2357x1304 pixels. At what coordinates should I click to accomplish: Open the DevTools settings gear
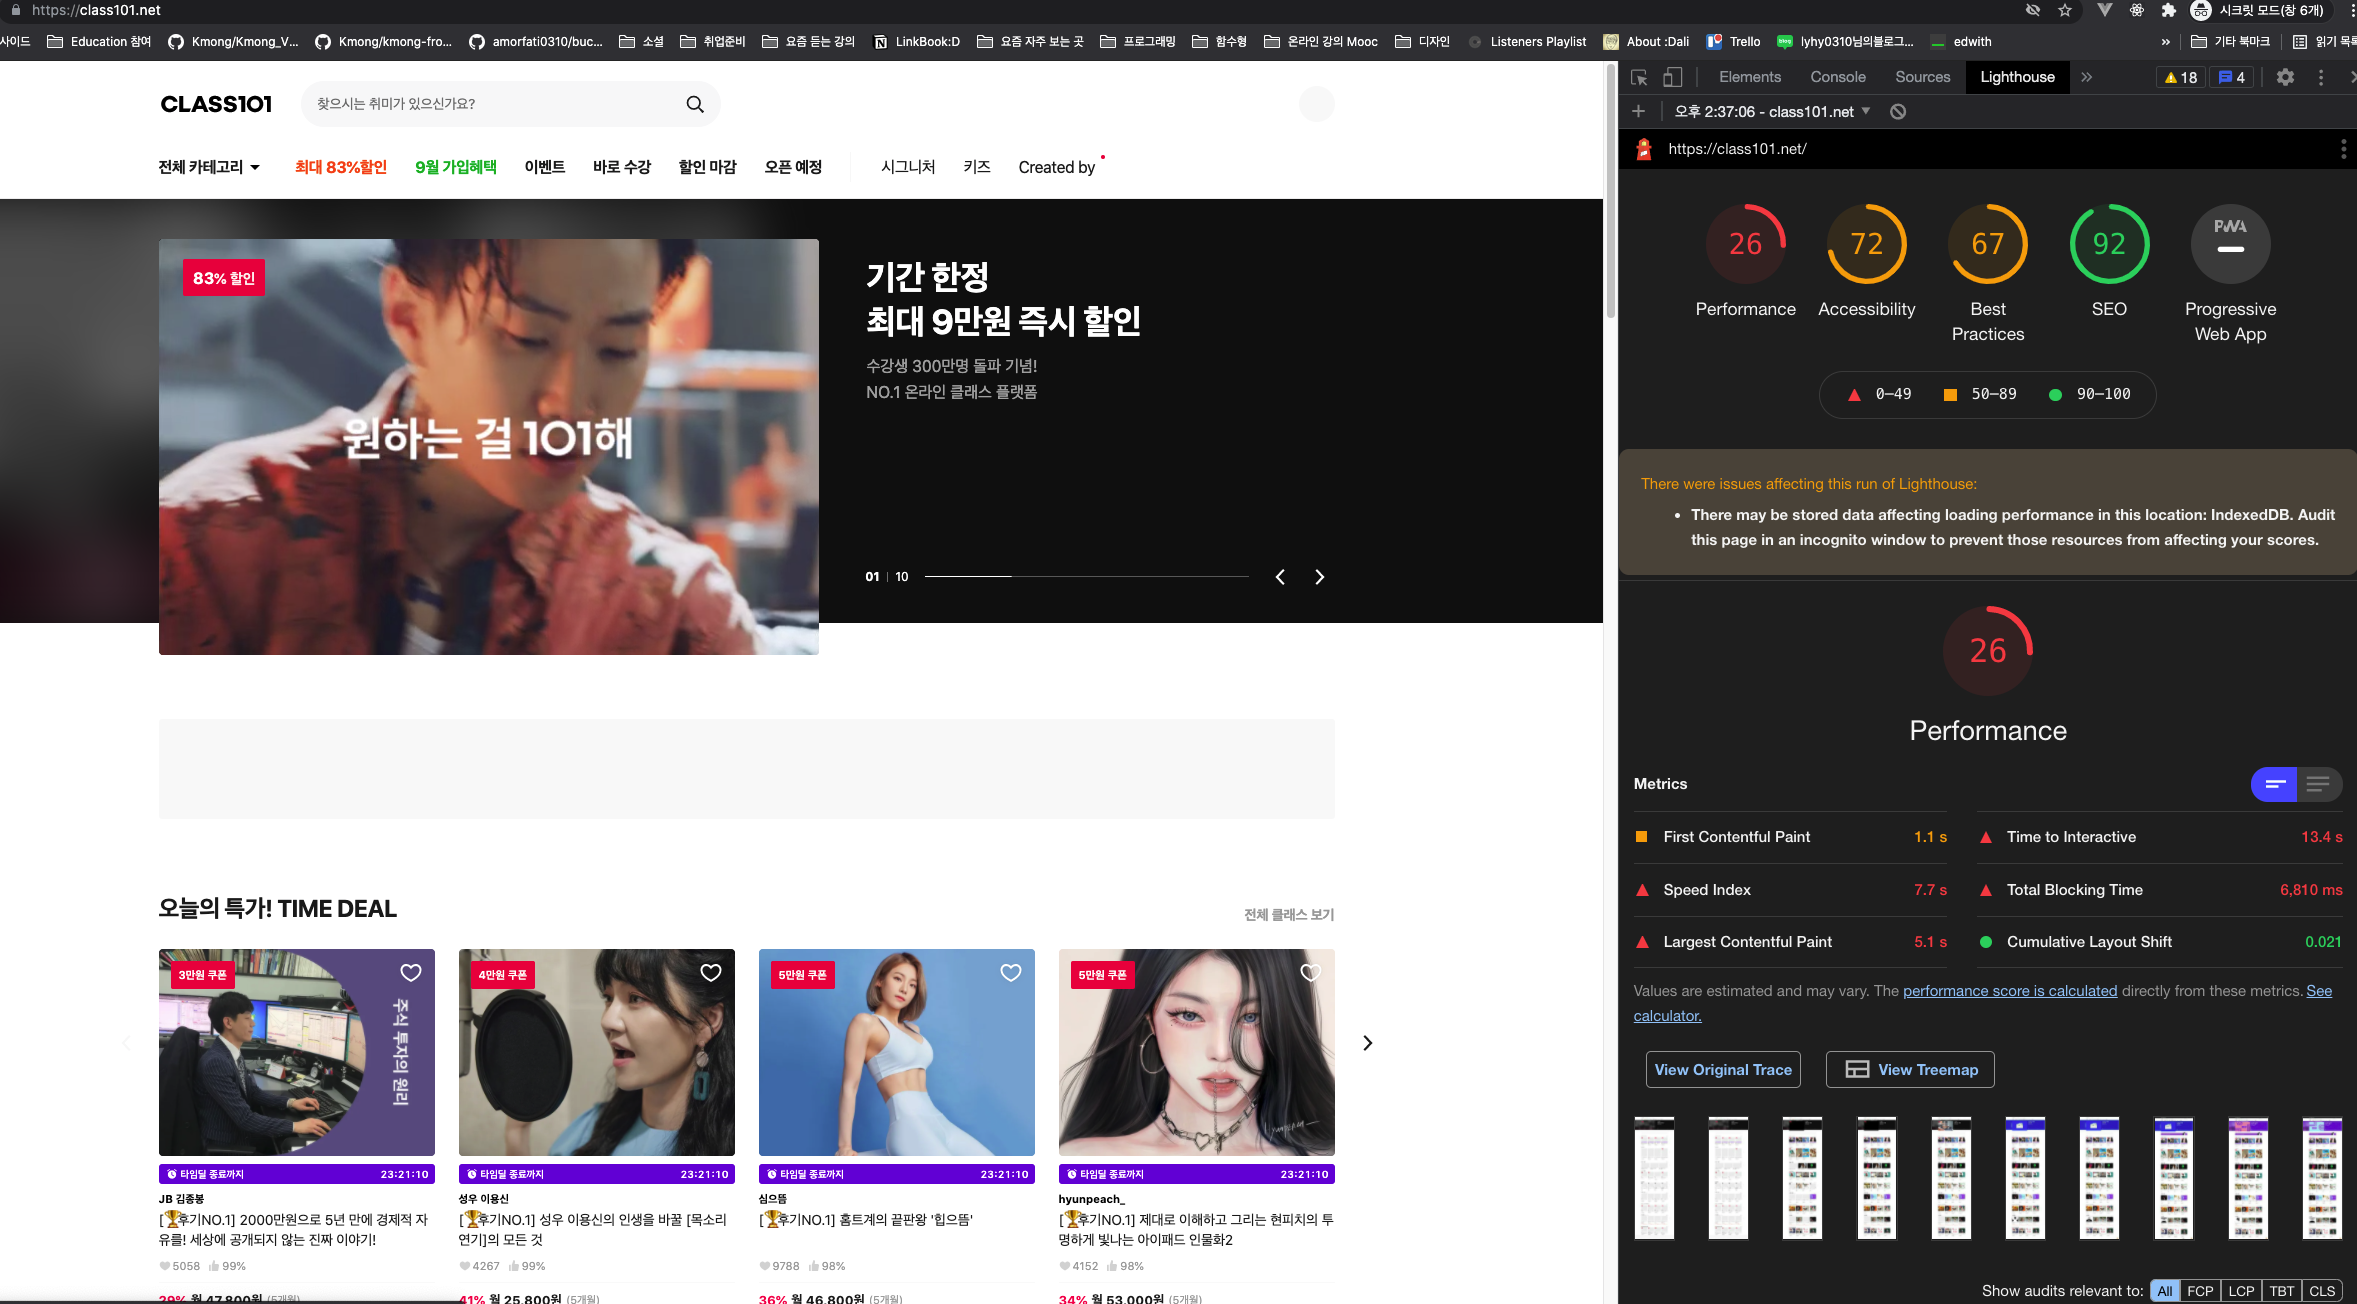(x=2285, y=77)
